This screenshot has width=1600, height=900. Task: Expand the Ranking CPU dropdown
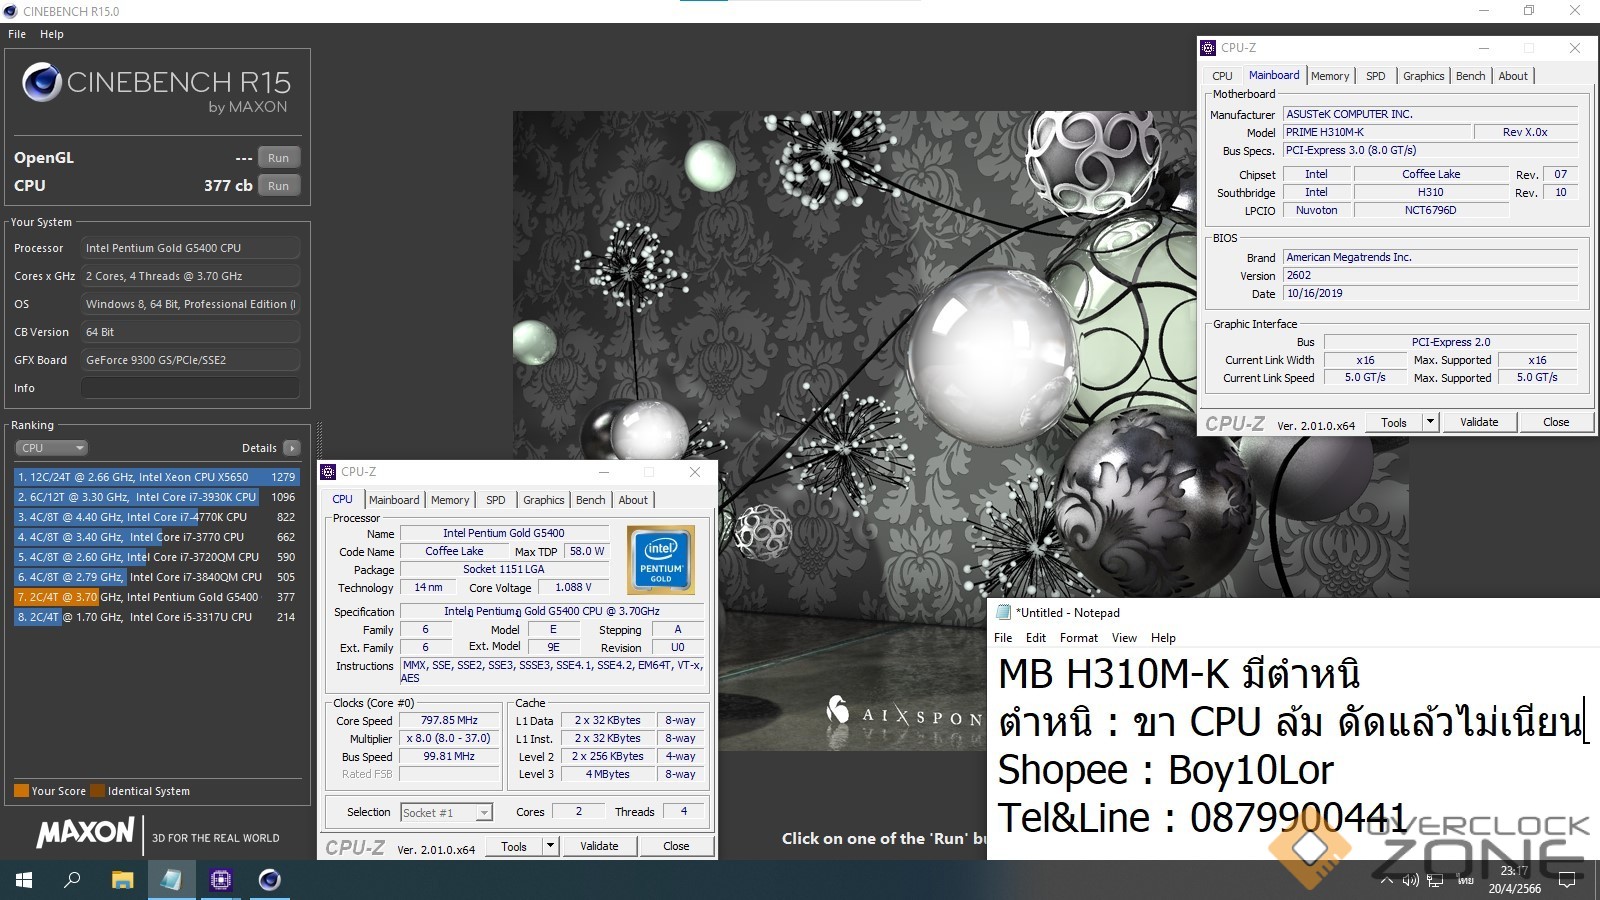52,448
